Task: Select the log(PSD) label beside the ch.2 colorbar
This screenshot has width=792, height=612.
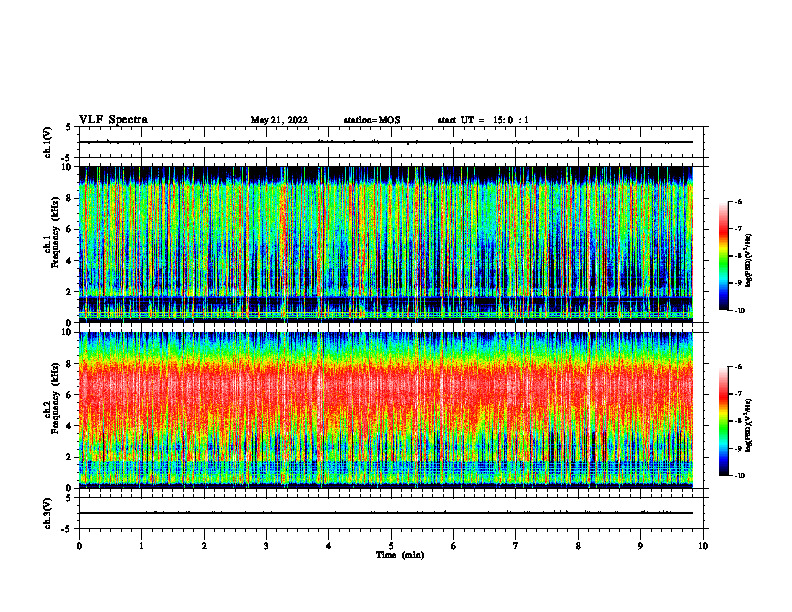Action: [748, 426]
